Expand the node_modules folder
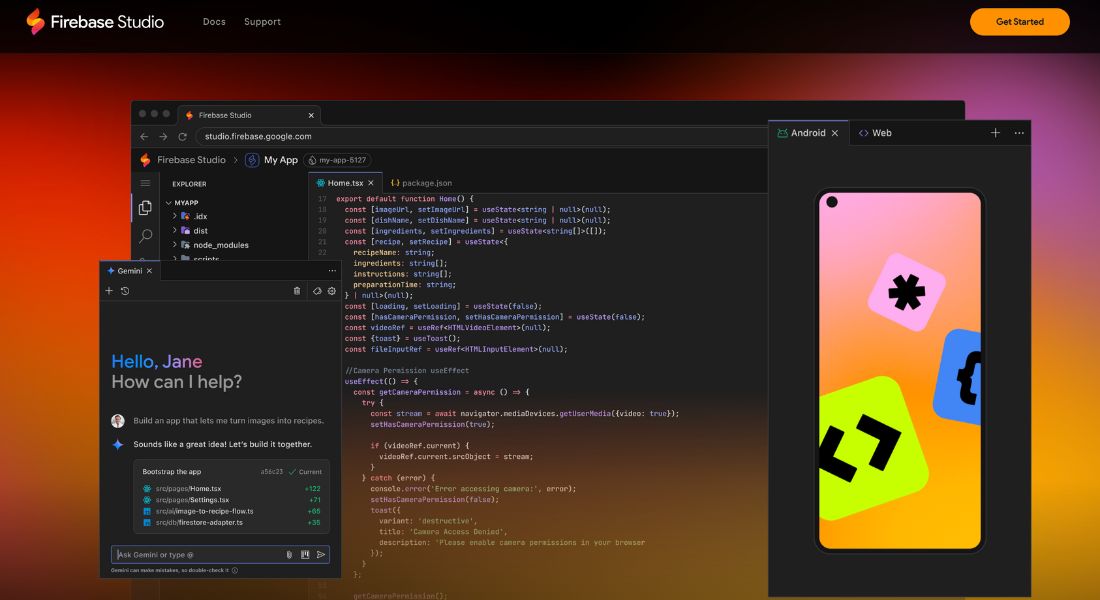Image resolution: width=1100 pixels, height=600 pixels. click(x=210, y=245)
